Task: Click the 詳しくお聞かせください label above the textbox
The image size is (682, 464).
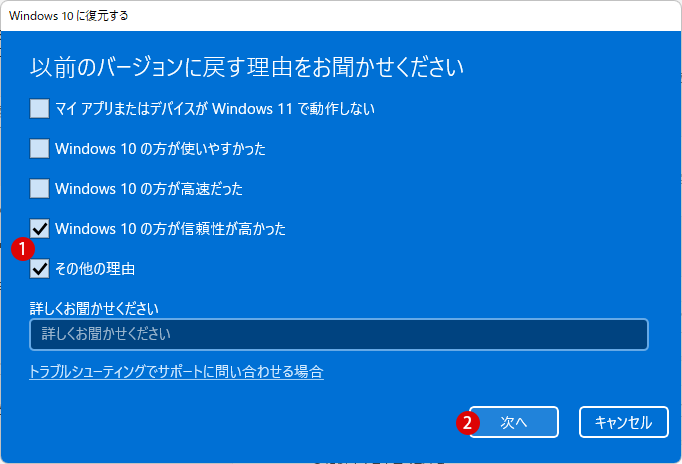Action: coord(94,308)
